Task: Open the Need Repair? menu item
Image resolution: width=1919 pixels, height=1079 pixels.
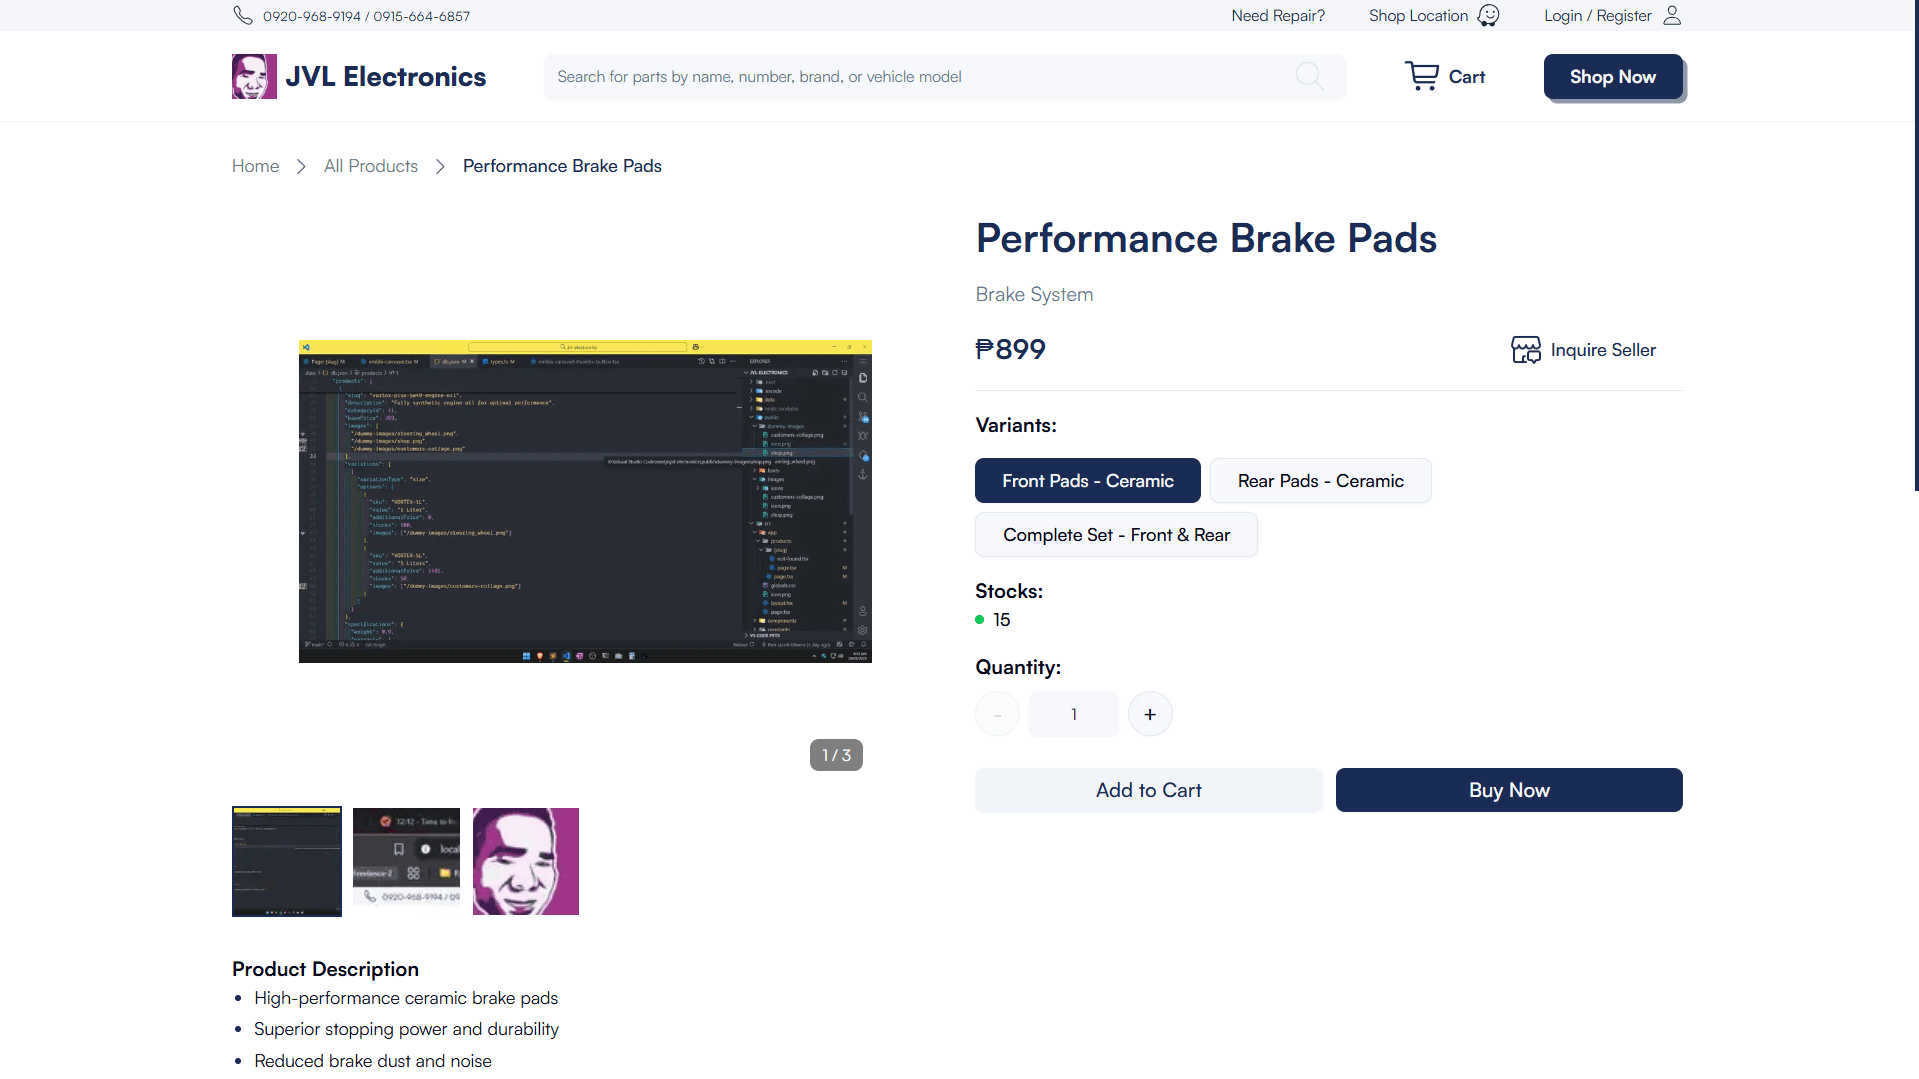Action: point(1277,15)
